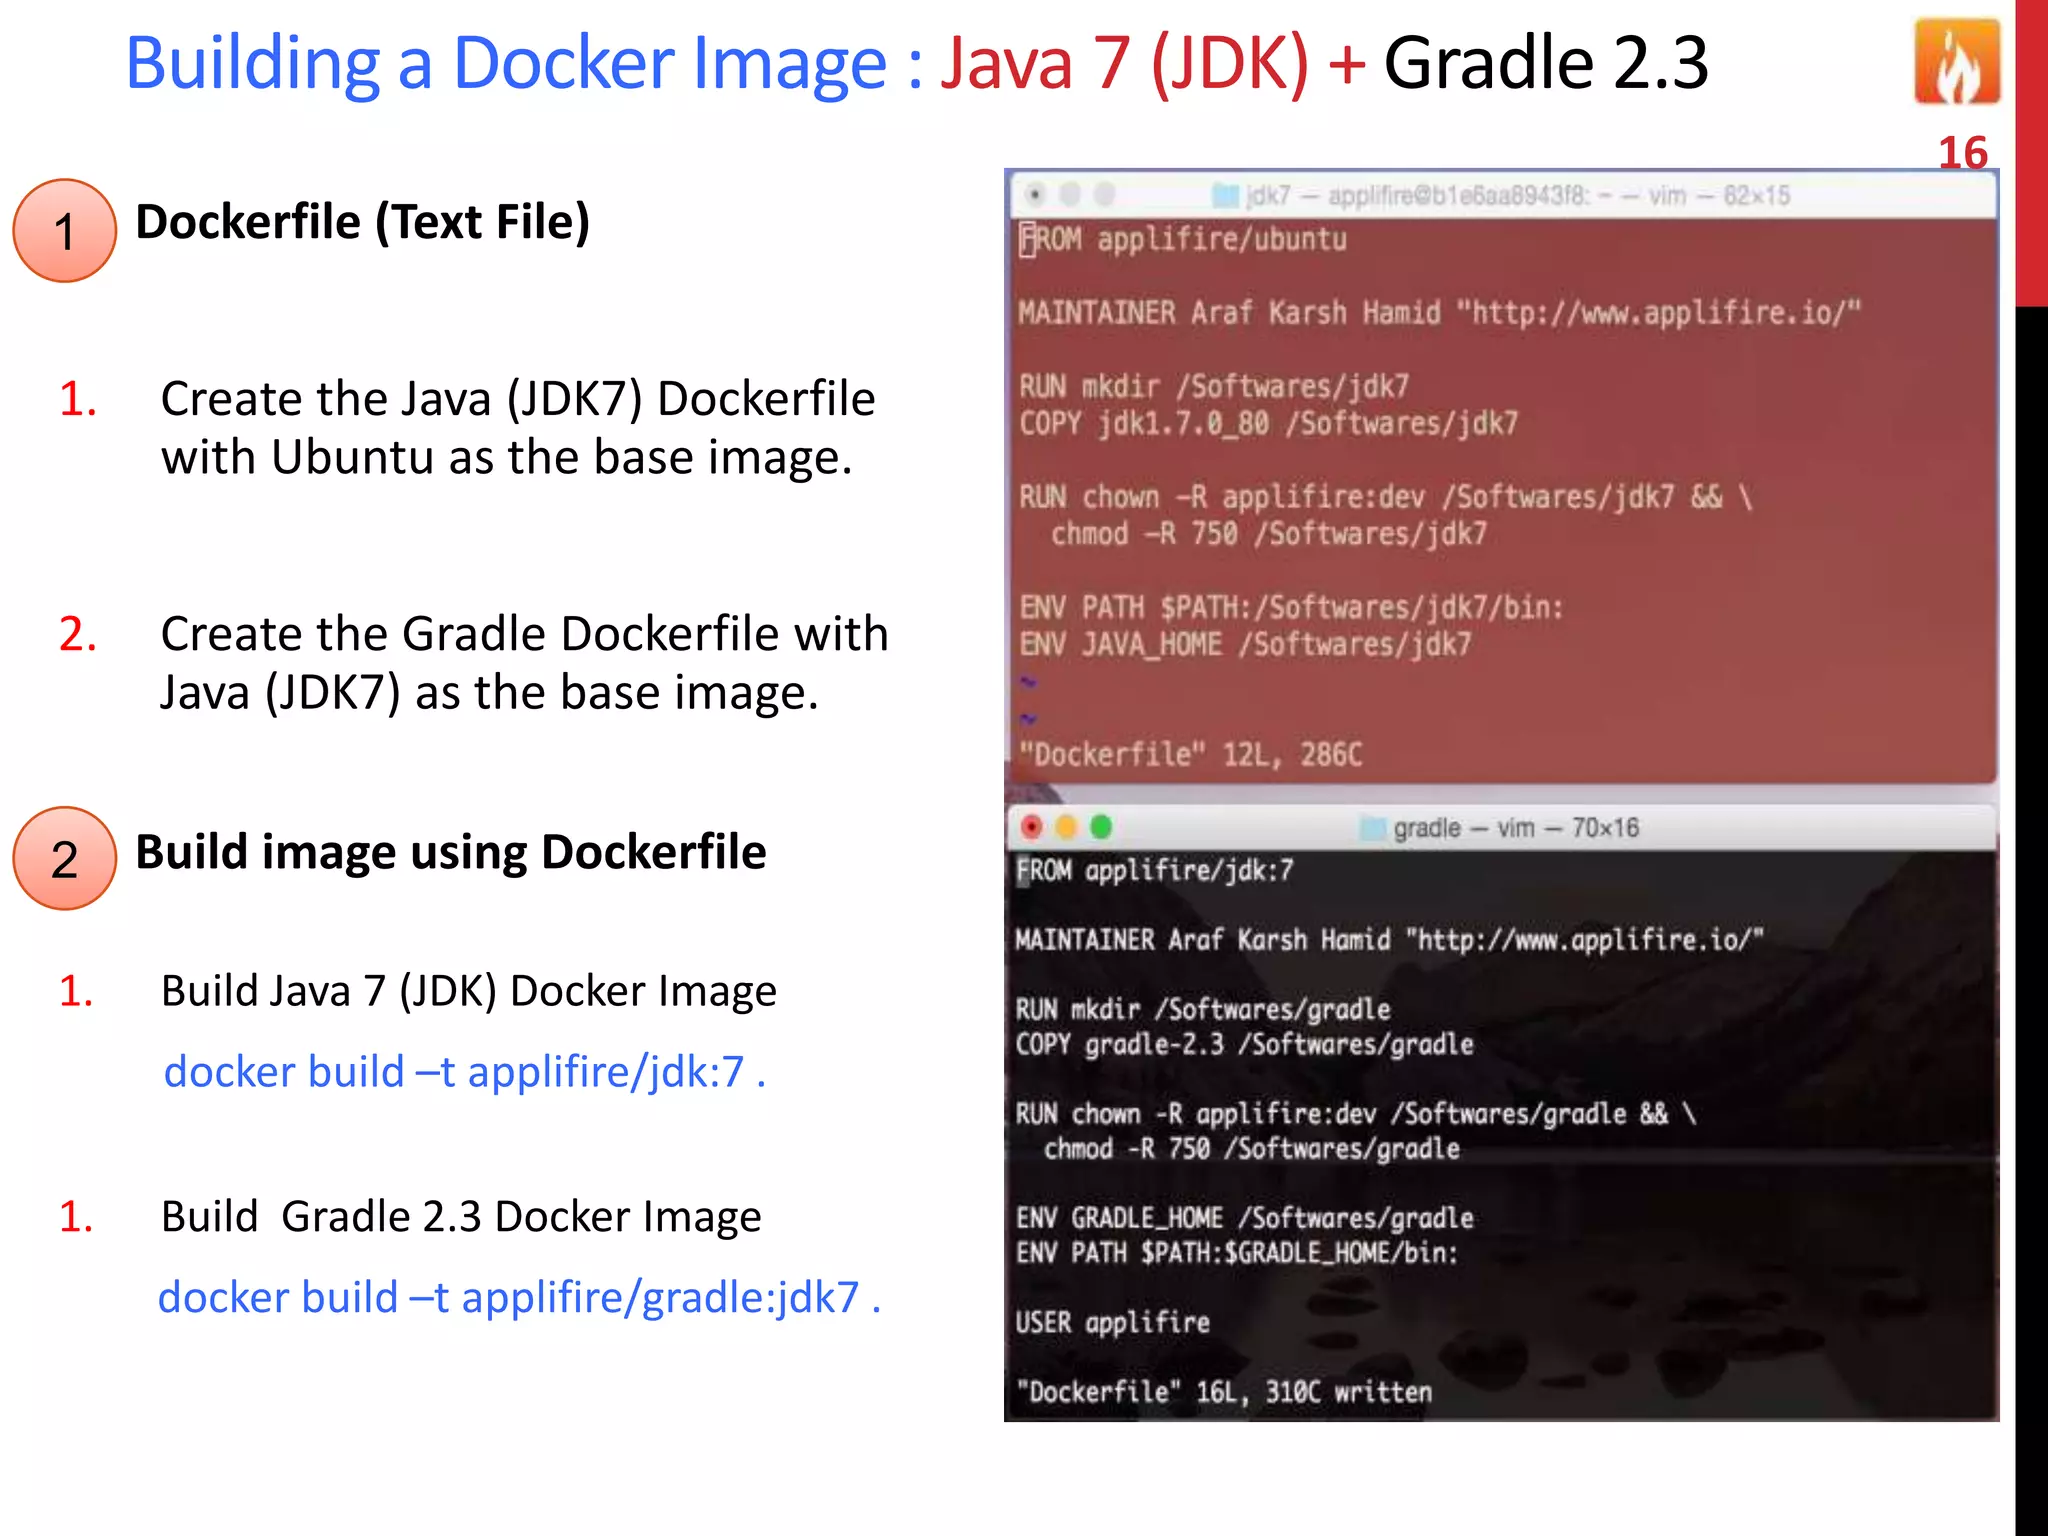The width and height of the screenshot is (2048, 1536).
Task: Click the red close dot of gradle vim window
Action: pos(1032,827)
